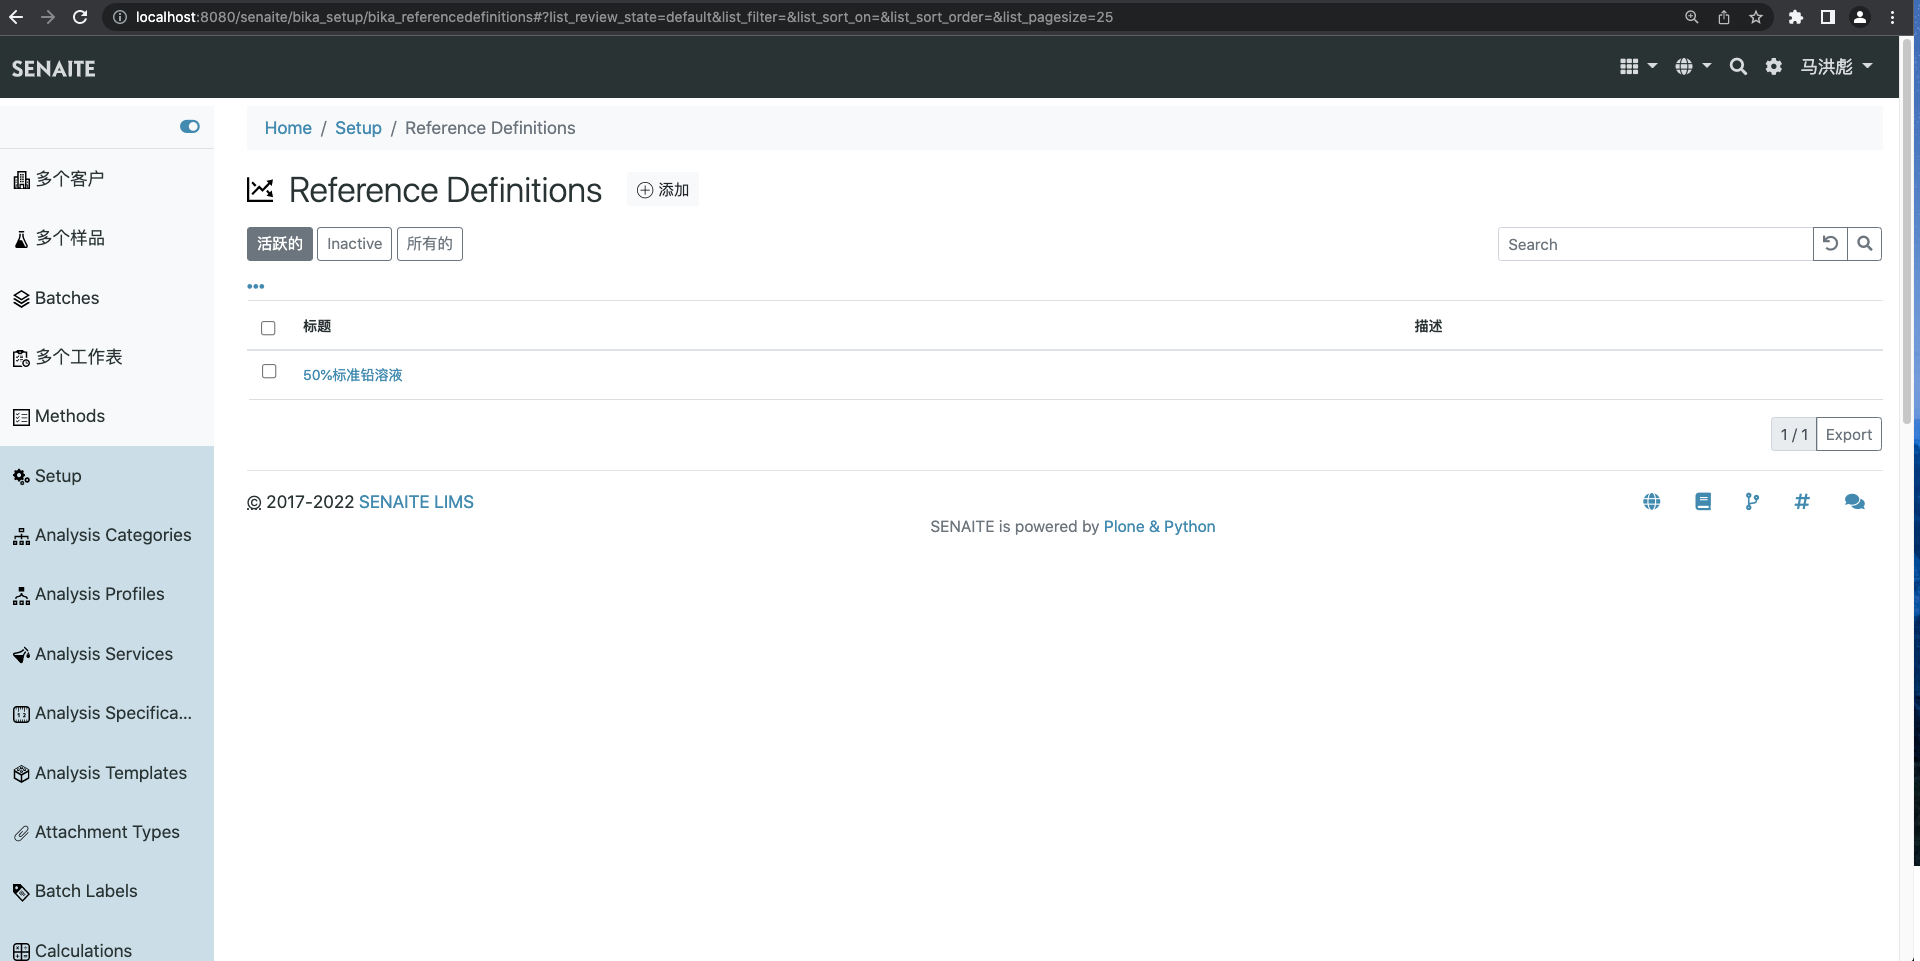Viewport: 1920px width, 961px height.
Task: Open site setup gear icon in header
Action: pyautogui.click(x=1774, y=66)
